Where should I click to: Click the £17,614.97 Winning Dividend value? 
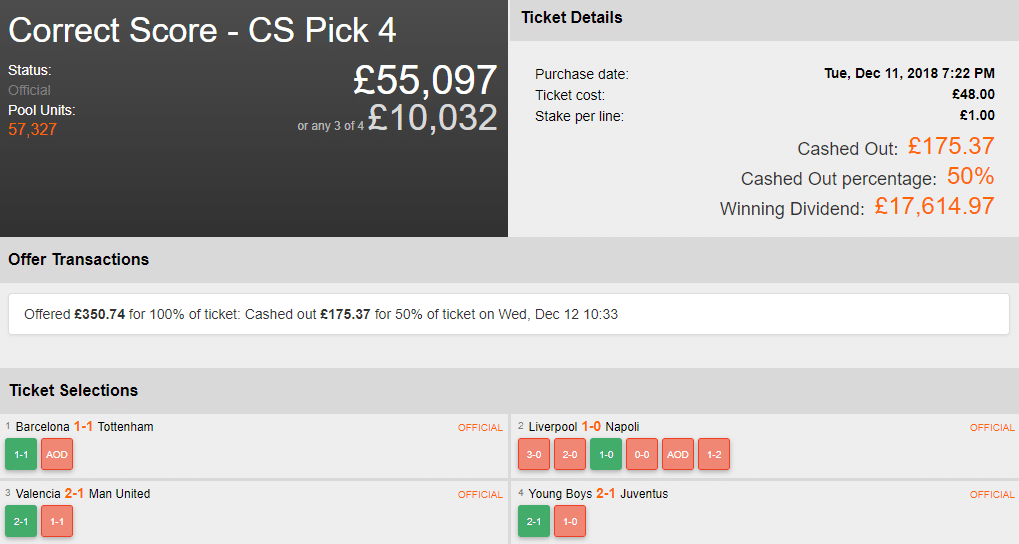coord(934,207)
